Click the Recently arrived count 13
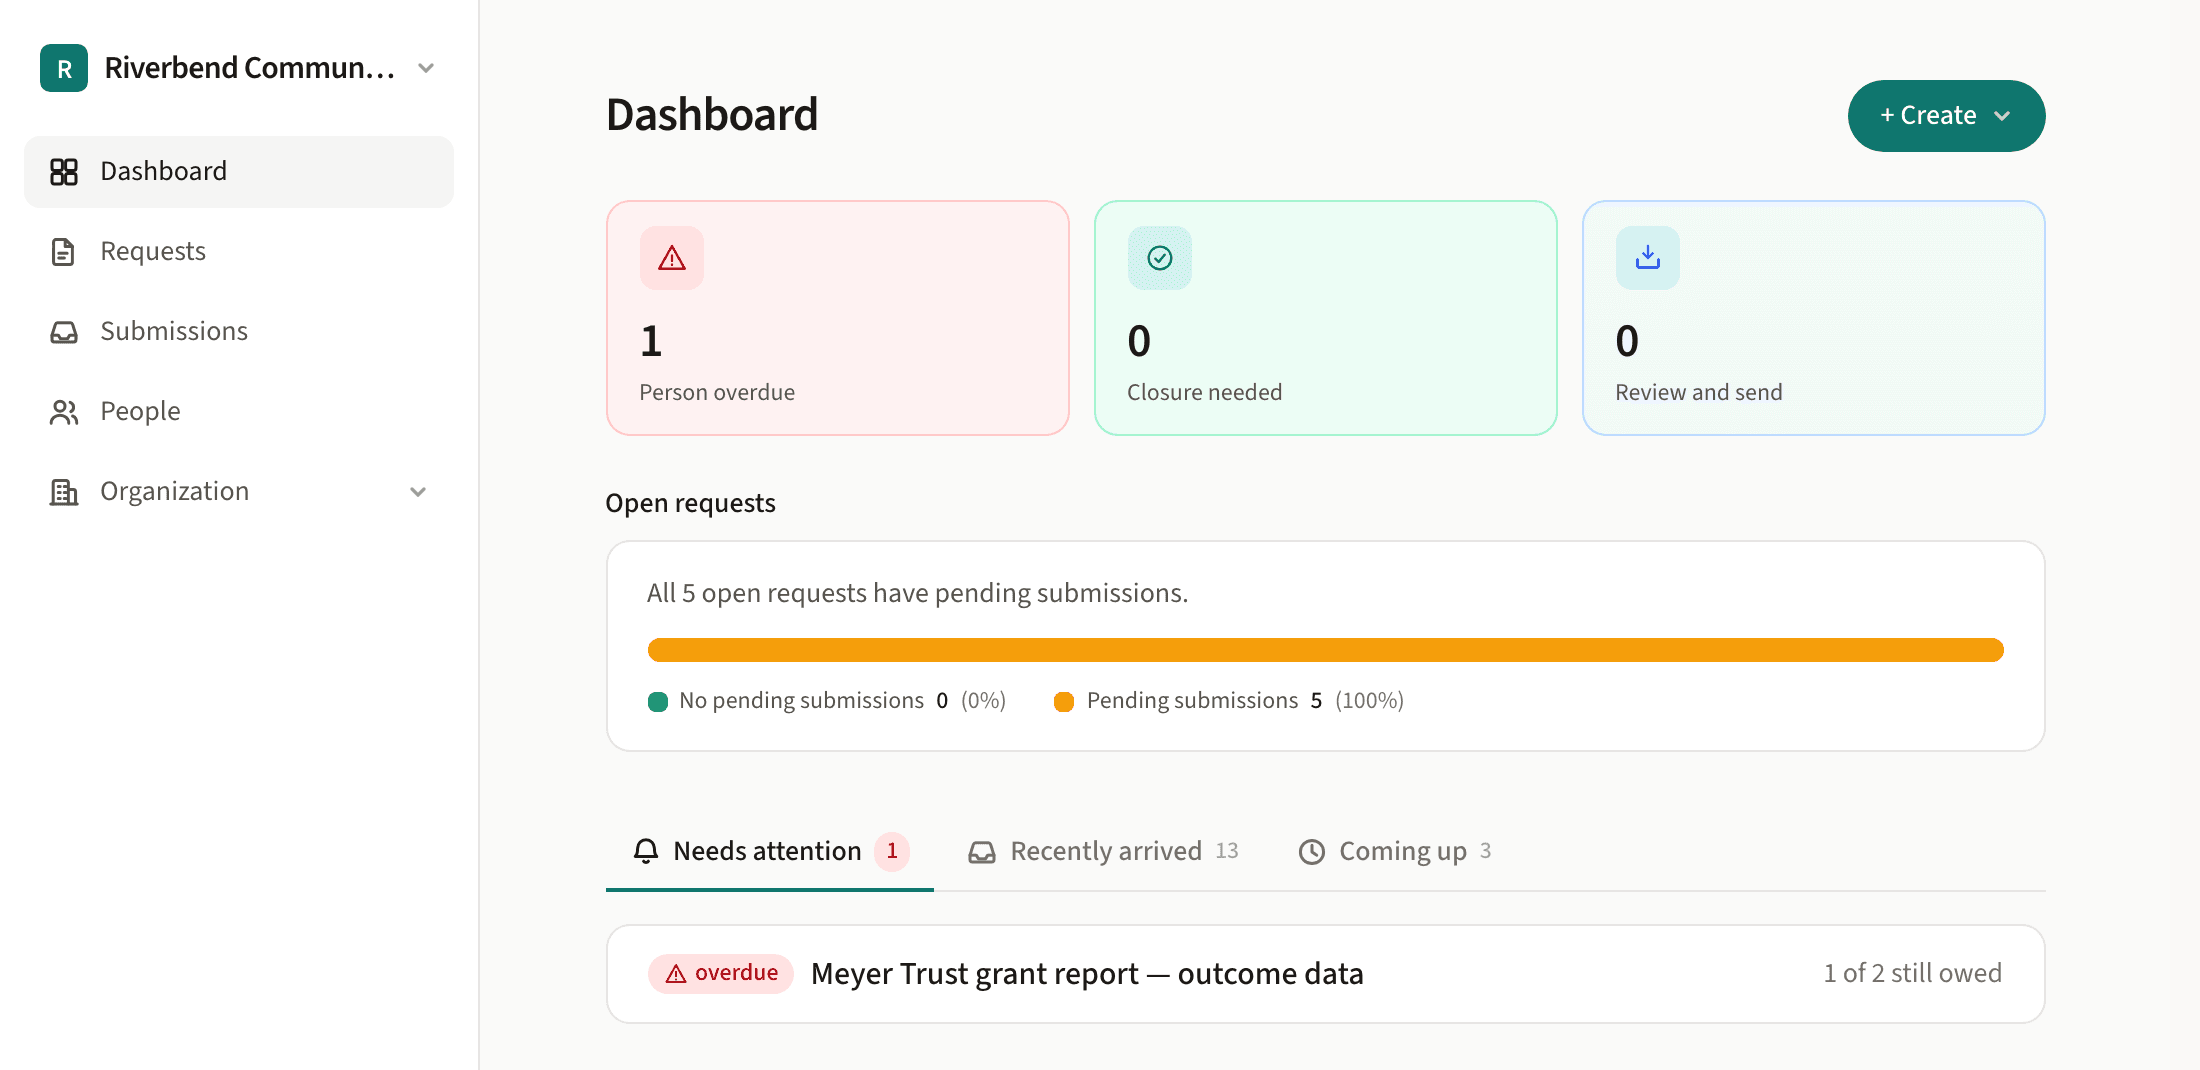 point(1227,851)
